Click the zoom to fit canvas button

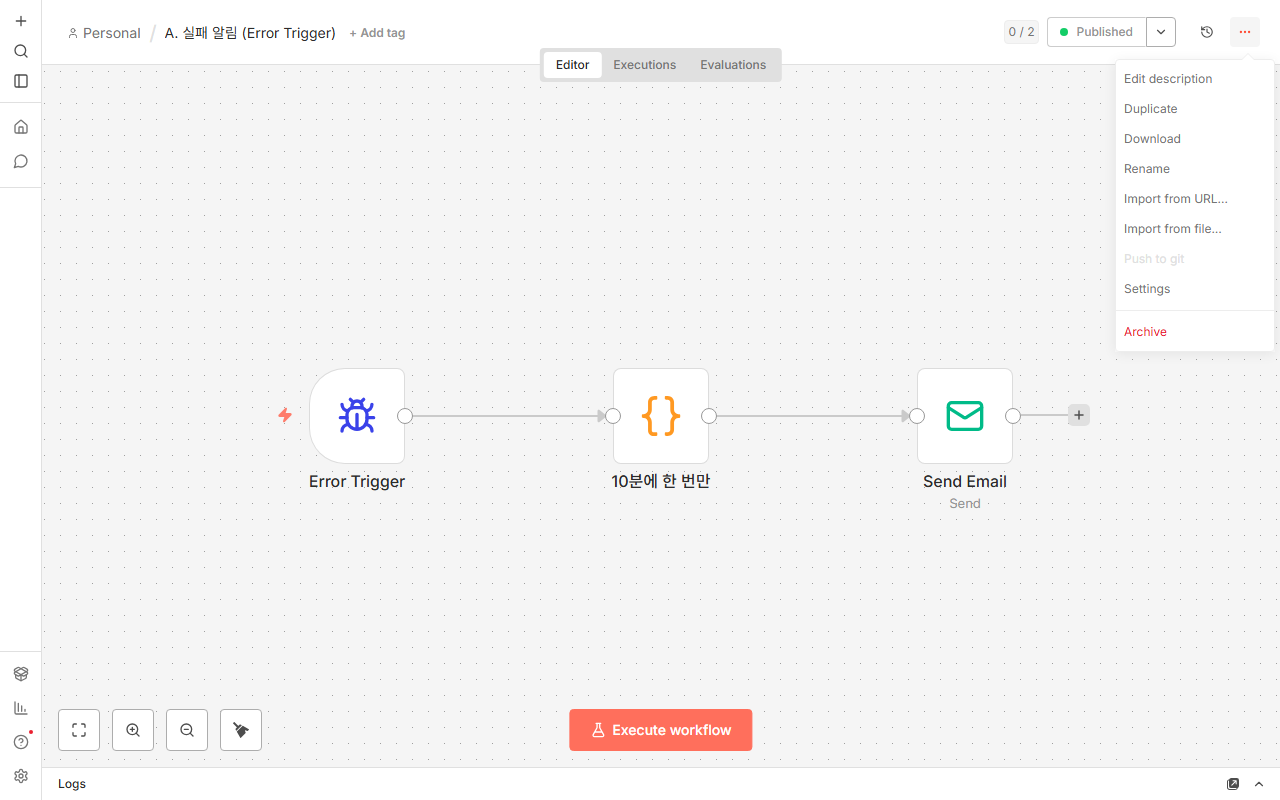(x=79, y=730)
